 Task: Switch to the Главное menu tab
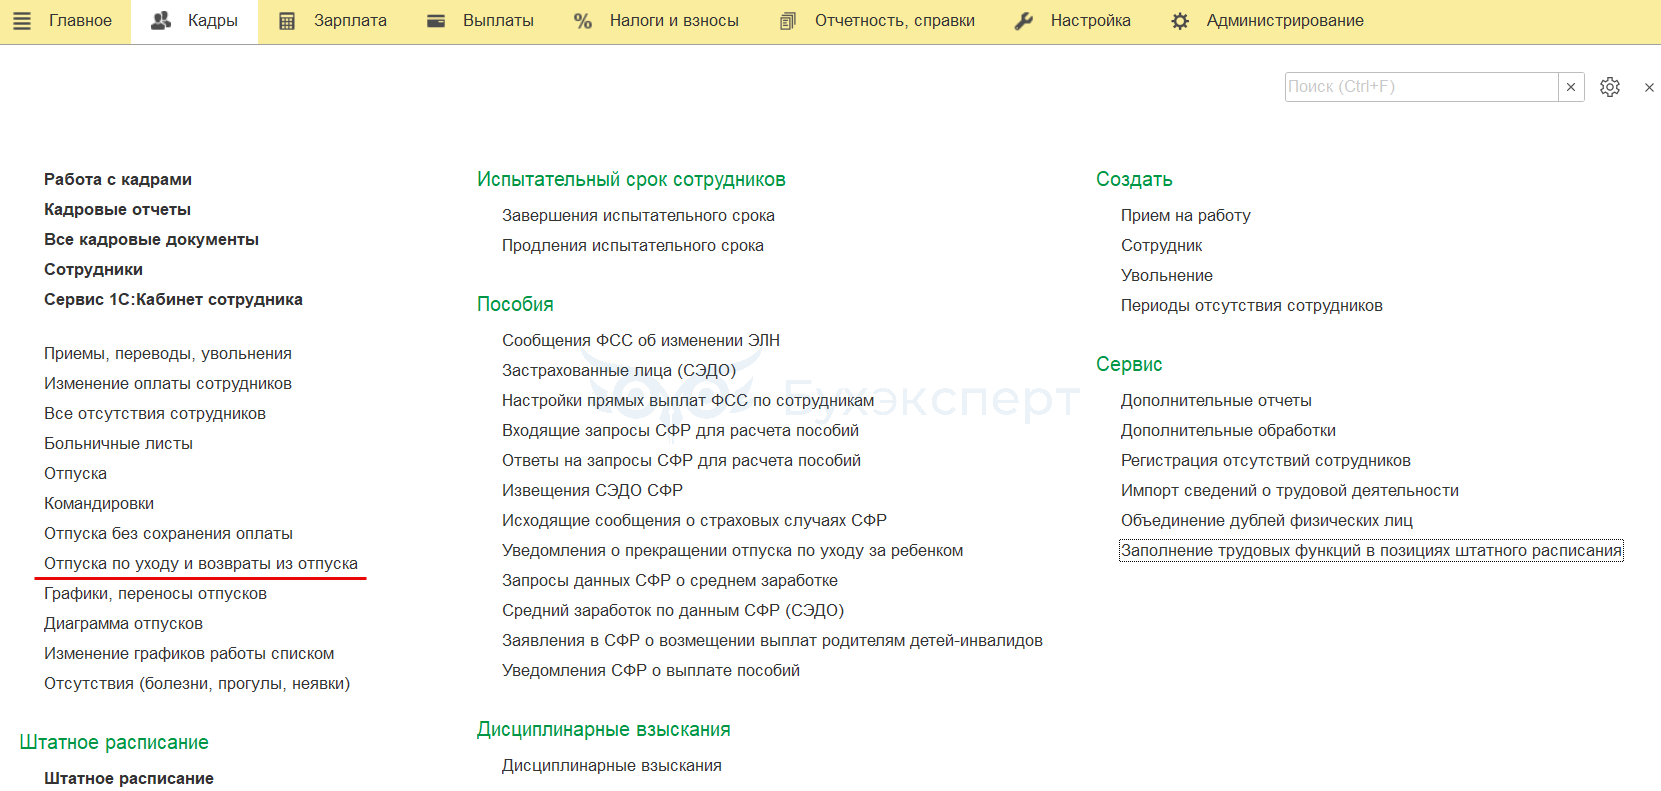(80, 21)
